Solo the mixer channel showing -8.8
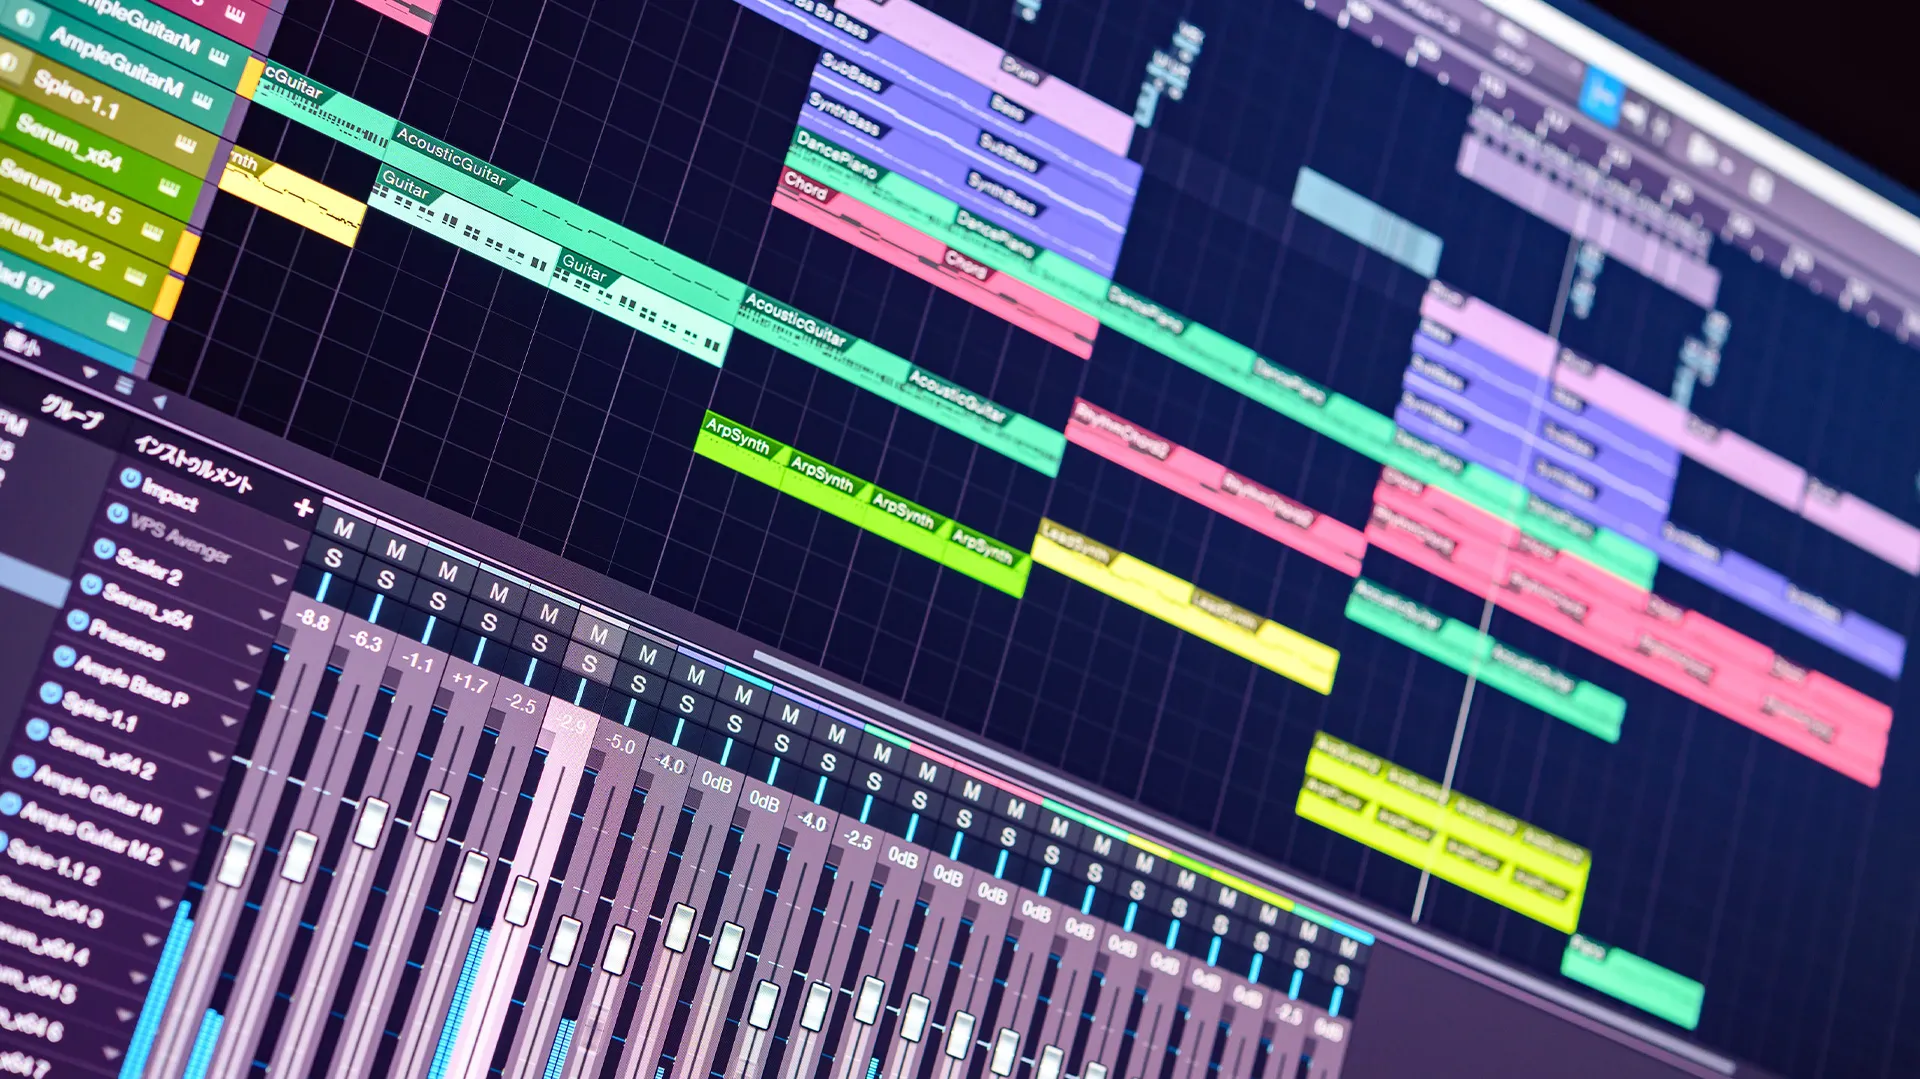 tap(333, 558)
